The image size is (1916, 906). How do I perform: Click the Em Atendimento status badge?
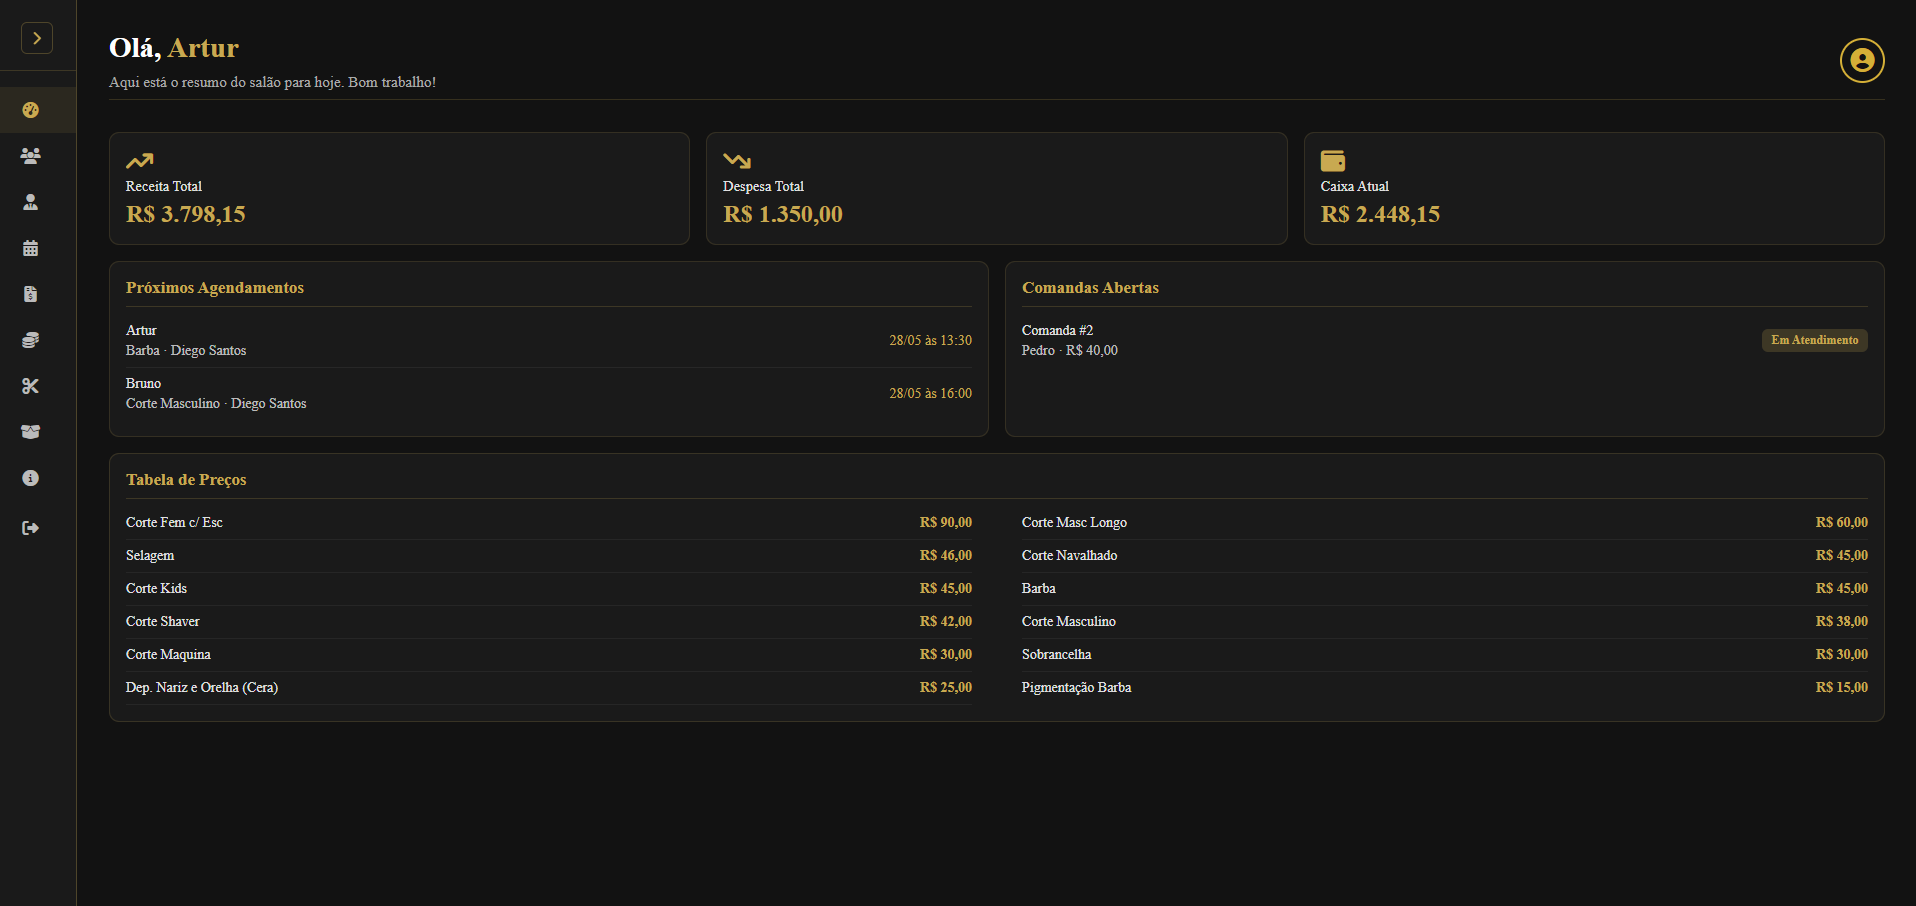pos(1814,340)
